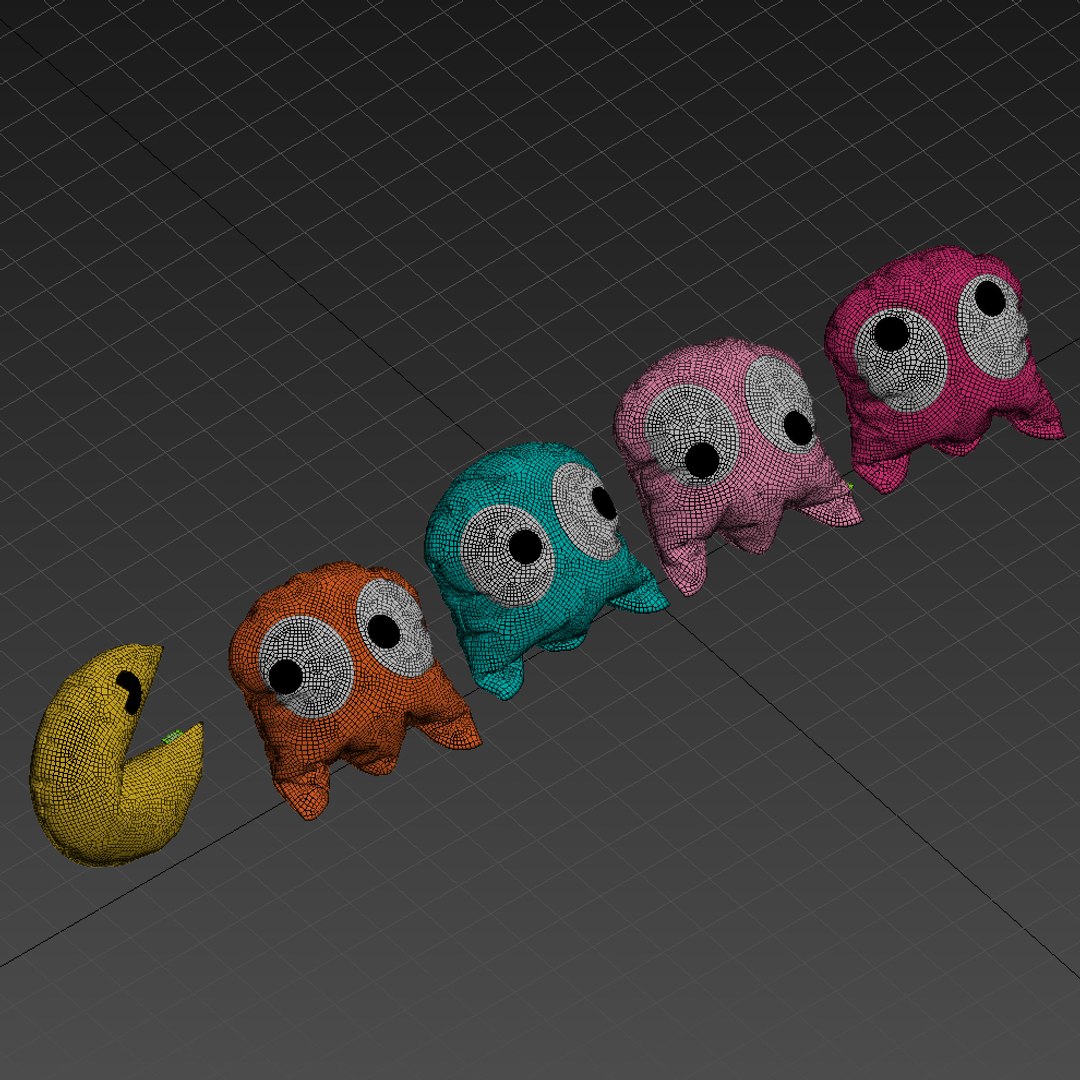Screen dimensions: 1080x1080
Task: Click the orange ghost's left black pupil
Action: [284, 676]
